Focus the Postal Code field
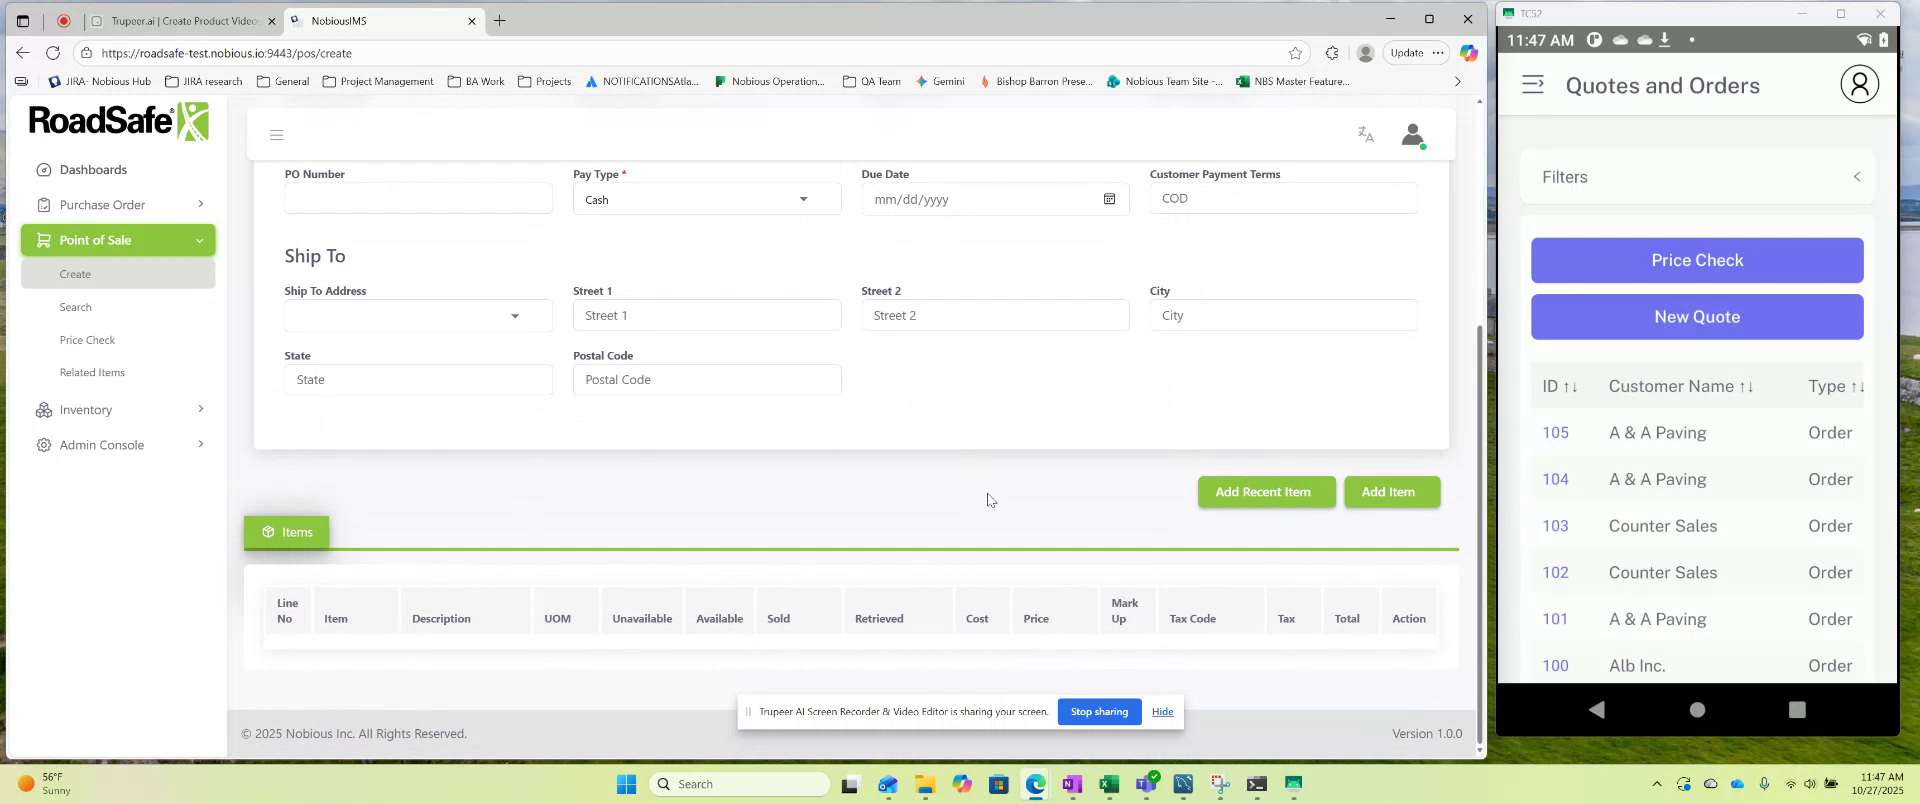 (706, 380)
